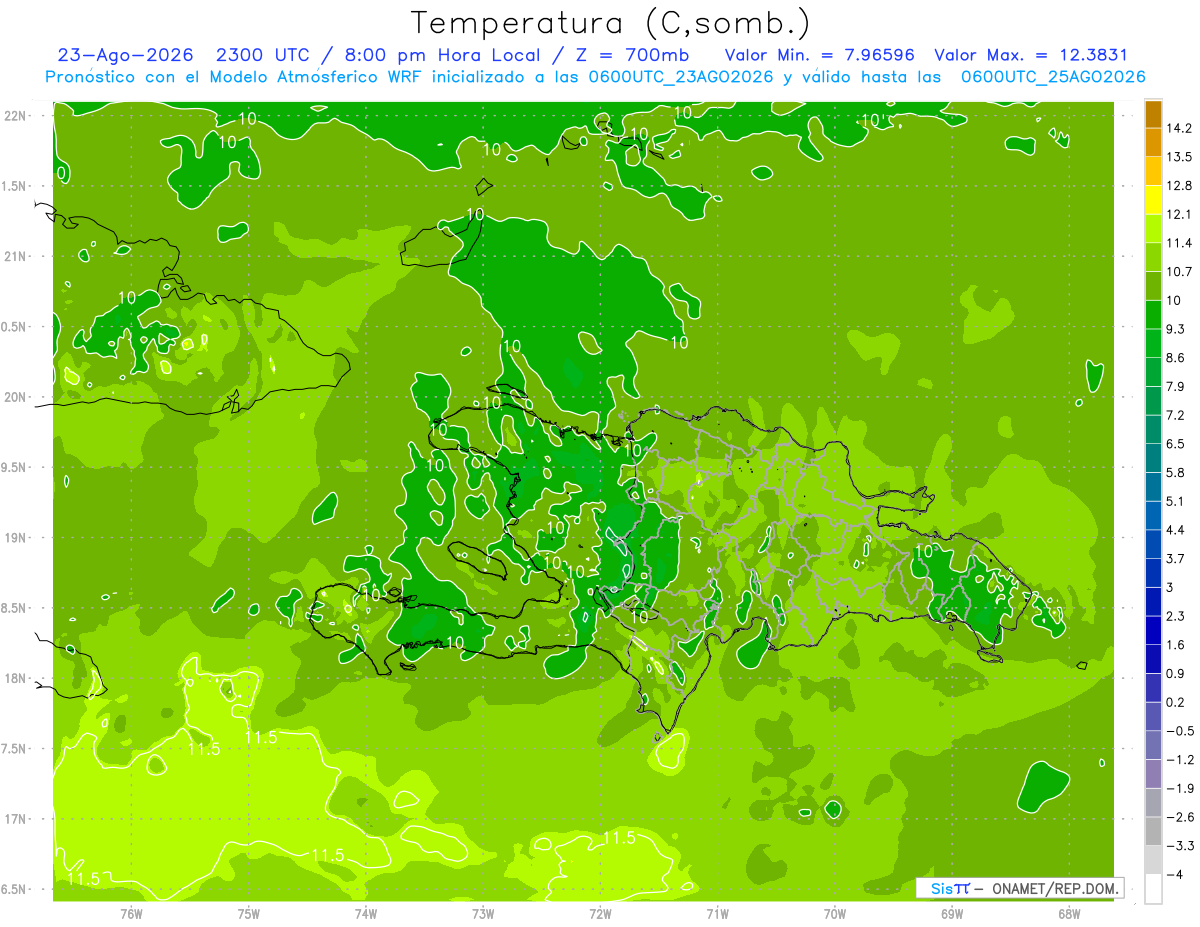Image resolution: width=1200 pixels, height=927 pixels.
Task: Pick the amber swatch between 13.5 and 12.8
Action: tap(1153, 171)
